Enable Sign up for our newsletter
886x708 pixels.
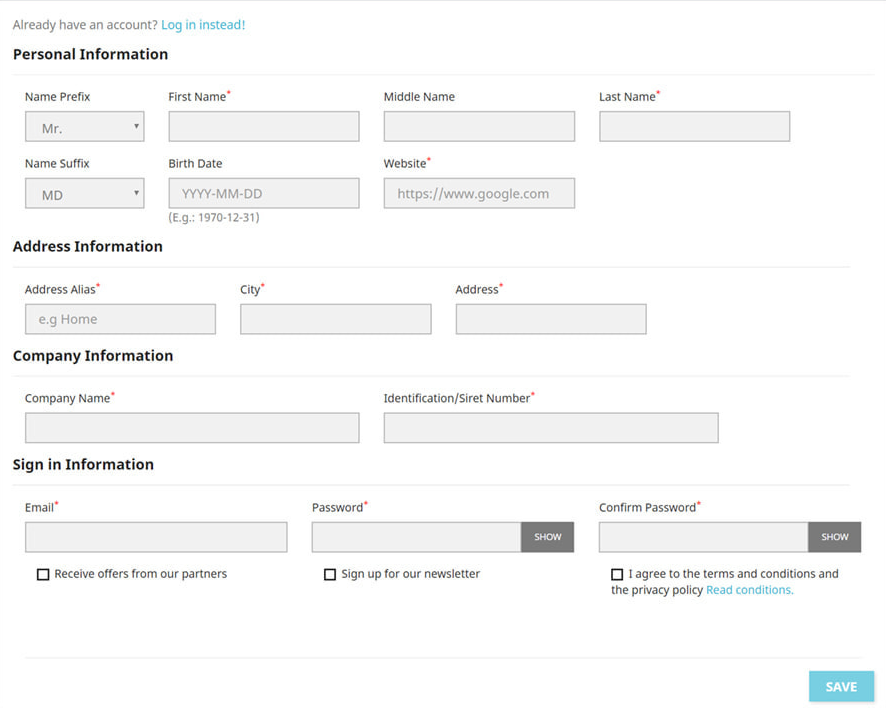330,575
